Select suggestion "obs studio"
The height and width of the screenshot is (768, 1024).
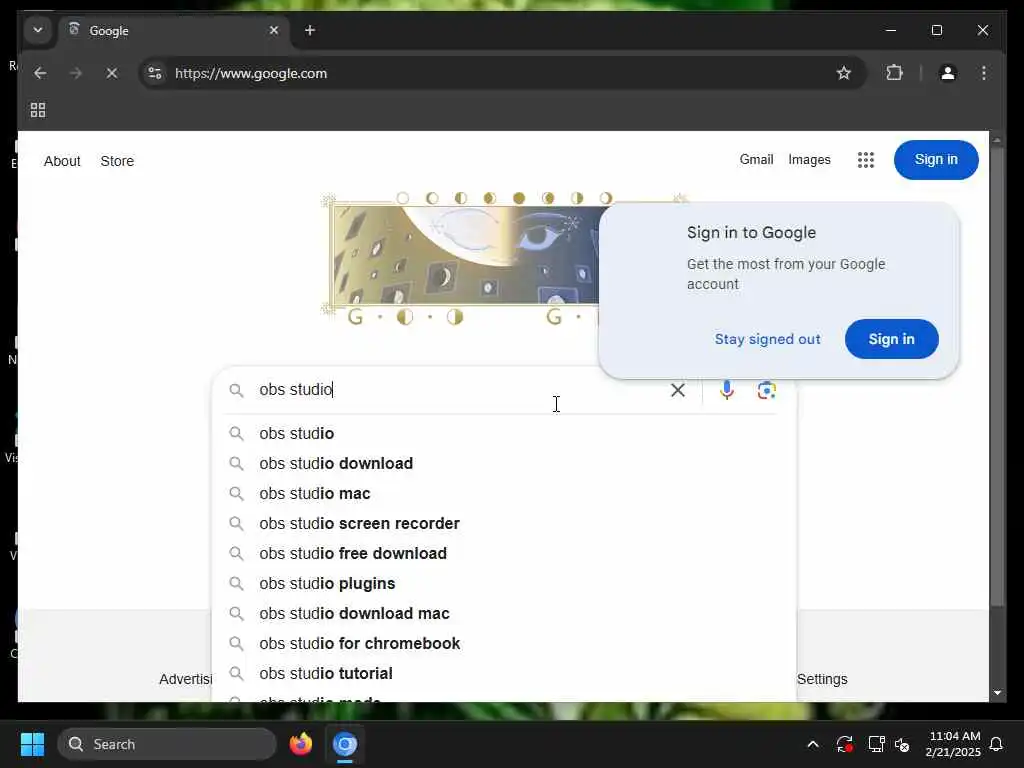pyautogui.click(x=503, y=434)
